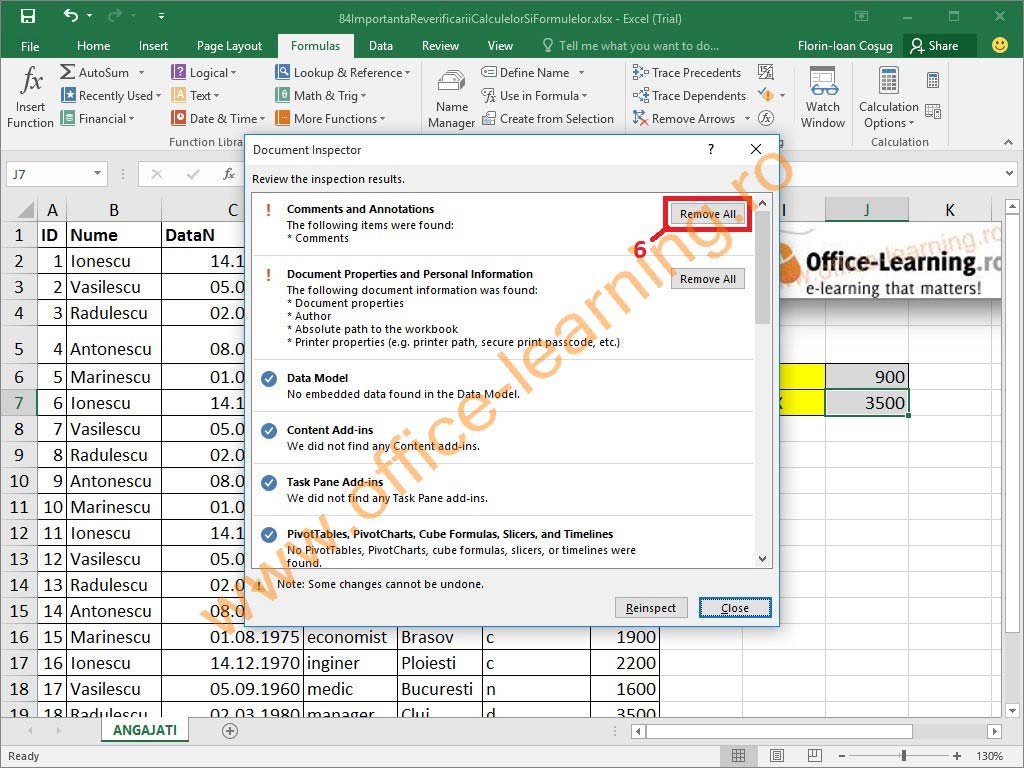The width and height of the screenshot is (1024, 768).
Task: Toggle the Show Formulas icon
Action: click(765, 72)
